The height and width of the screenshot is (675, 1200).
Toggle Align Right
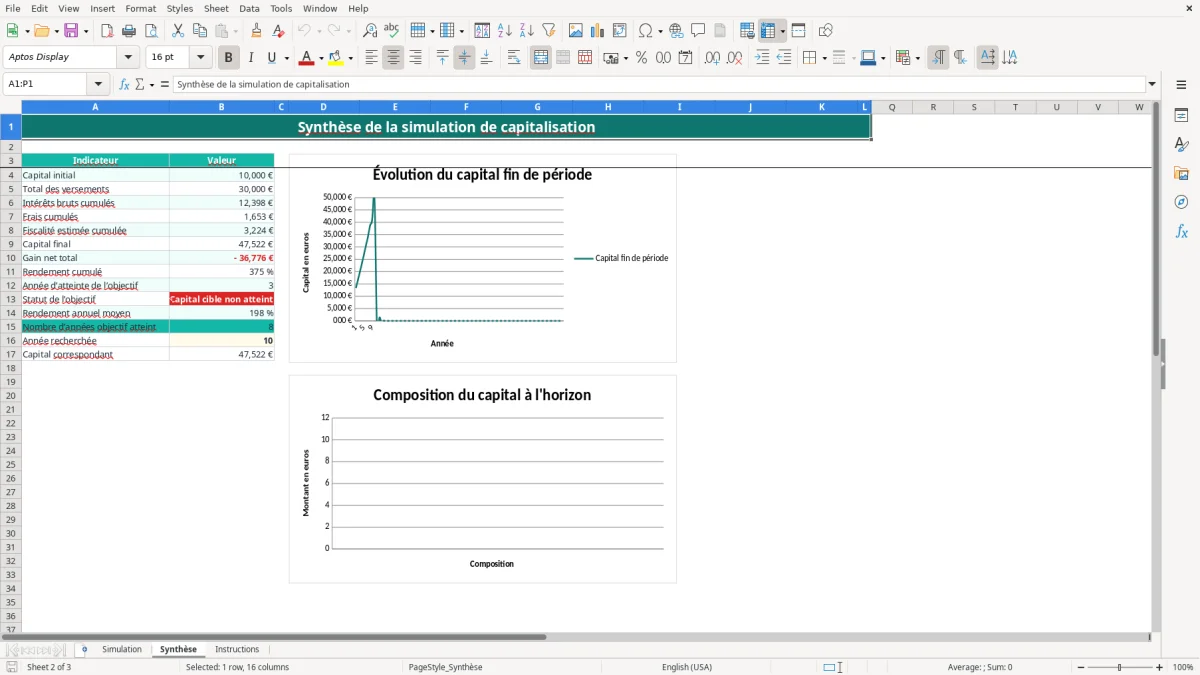pos(415,58)
